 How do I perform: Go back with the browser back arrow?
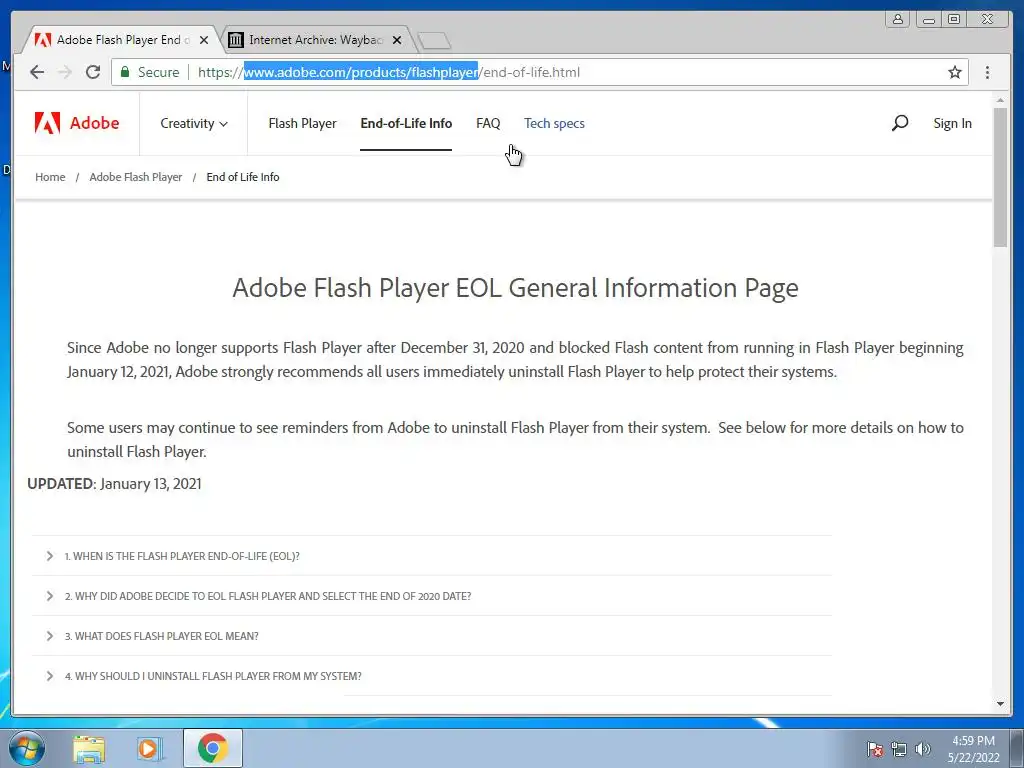point(37,72)
